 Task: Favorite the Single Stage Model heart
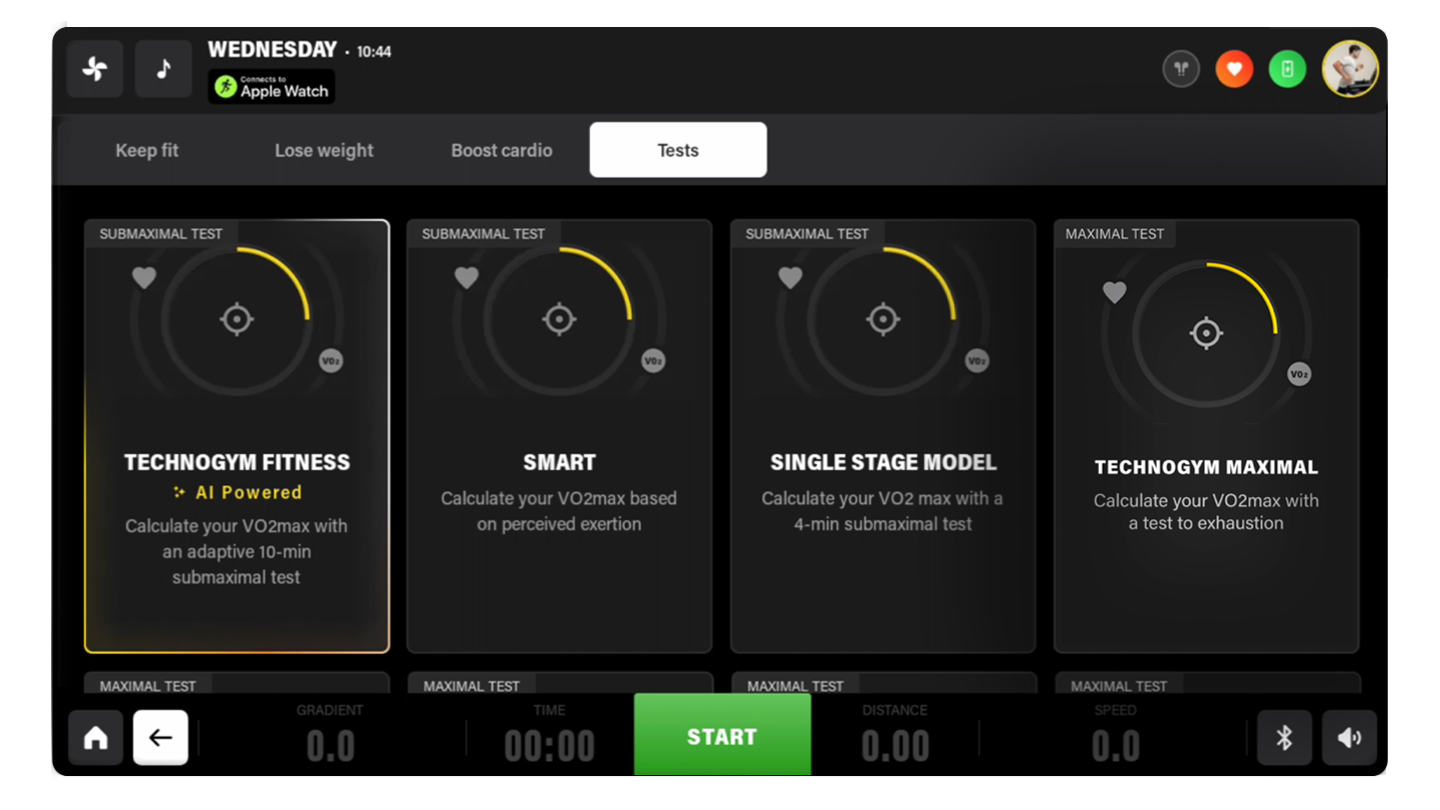click(790, 278)
